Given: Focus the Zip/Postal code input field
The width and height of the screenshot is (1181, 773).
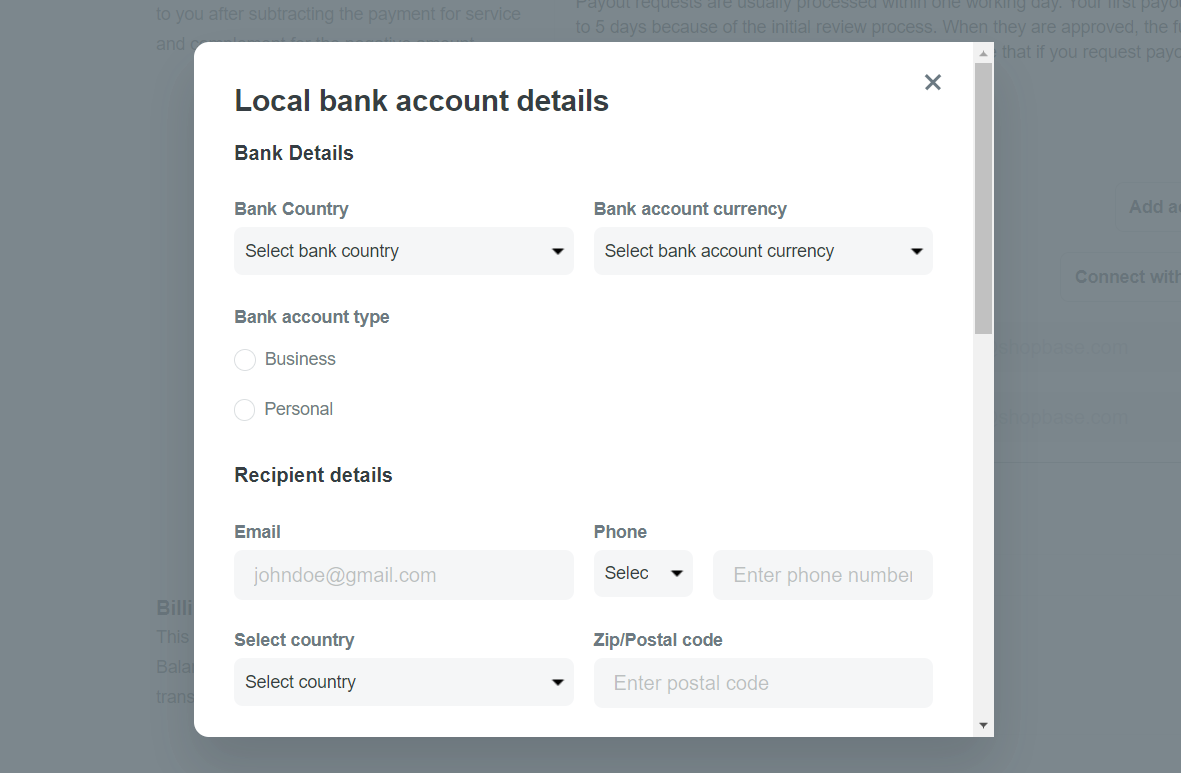Looking at the screenshot, I should (763, 683).
